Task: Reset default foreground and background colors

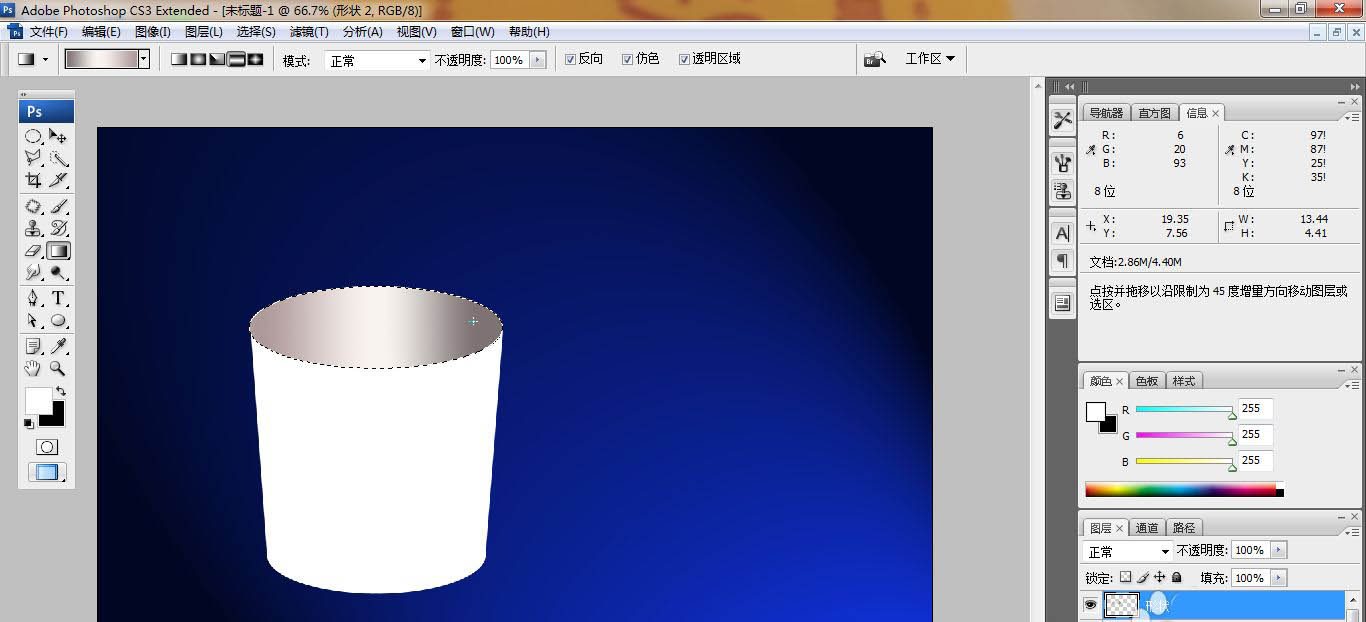Action: click(x=29, y=424)
